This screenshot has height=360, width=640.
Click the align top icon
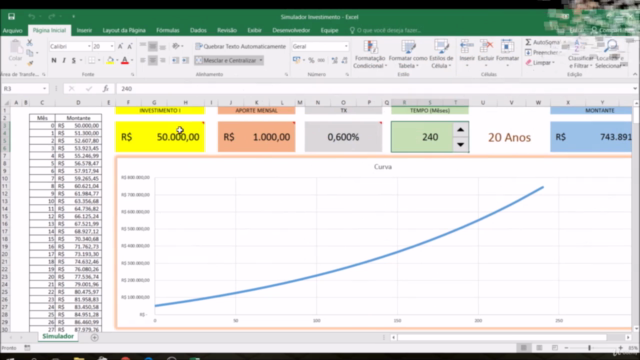(x=143, y=46)
